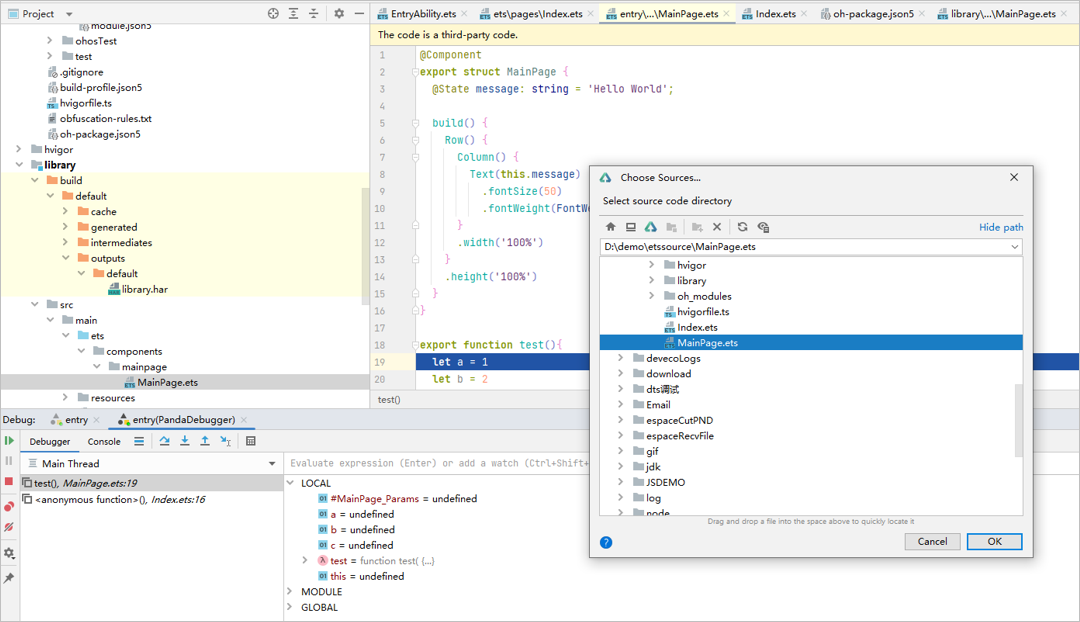This screenshot has width=1080, height=622.
Task: Select library.har in the project tree
Action: coord(144,289)
